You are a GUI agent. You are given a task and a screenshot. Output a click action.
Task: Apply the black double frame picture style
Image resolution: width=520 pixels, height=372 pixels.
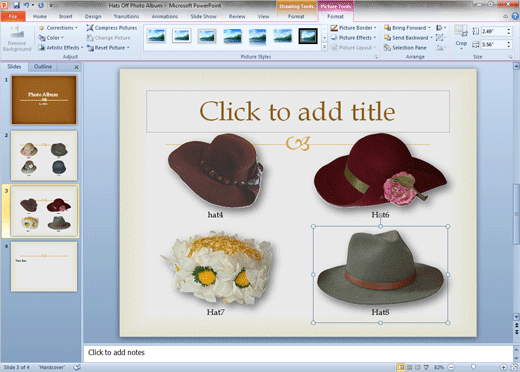coord(307,36)
